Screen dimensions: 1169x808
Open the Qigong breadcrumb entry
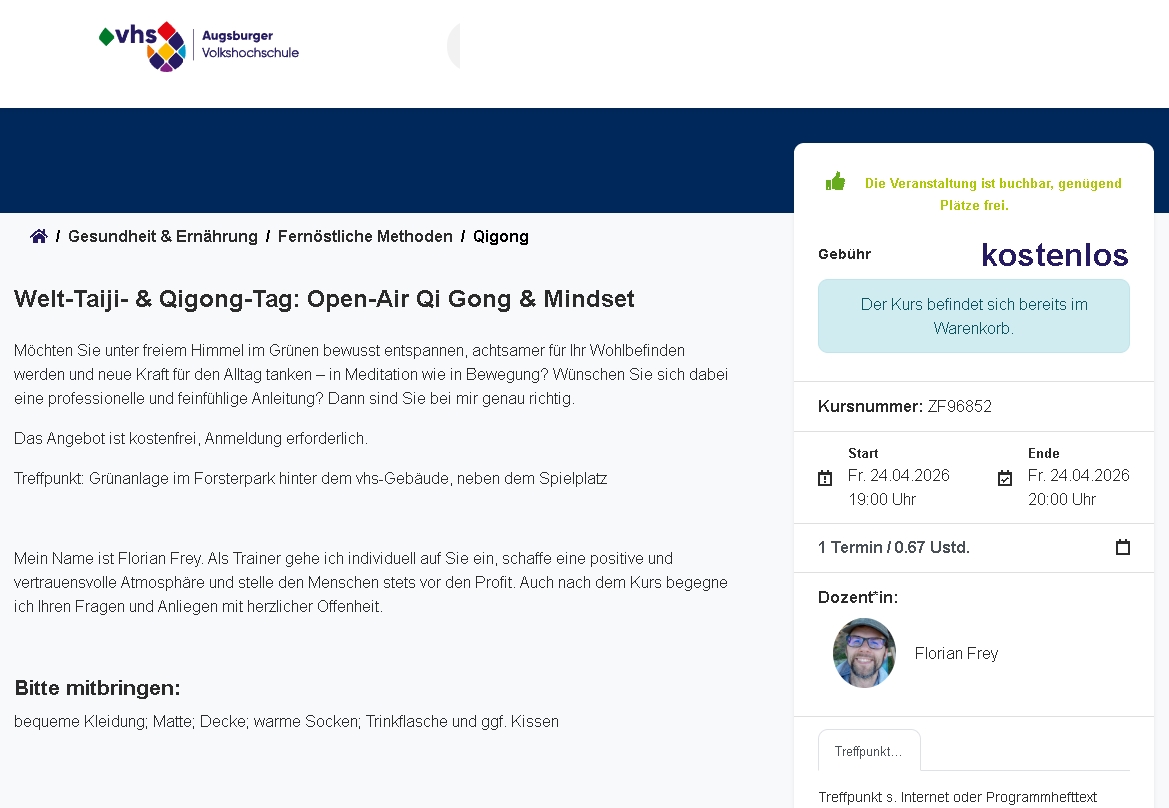point(501,236)
